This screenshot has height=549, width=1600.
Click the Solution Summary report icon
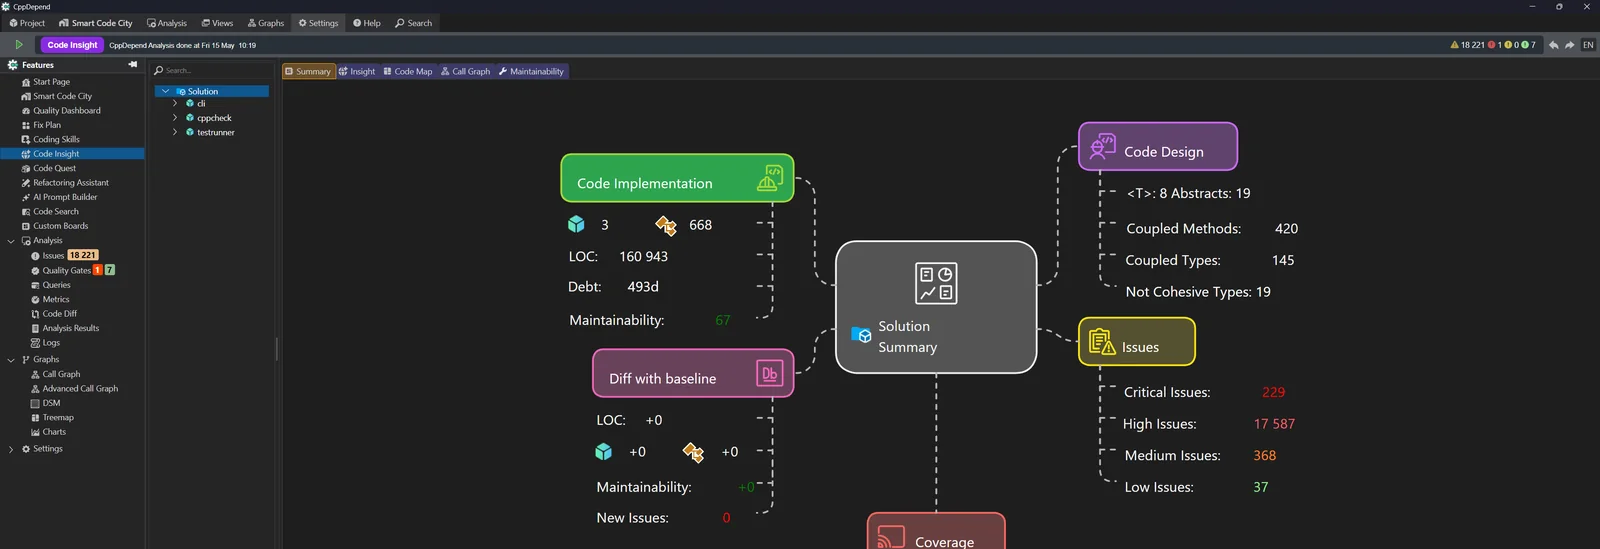tap(936, 283)
